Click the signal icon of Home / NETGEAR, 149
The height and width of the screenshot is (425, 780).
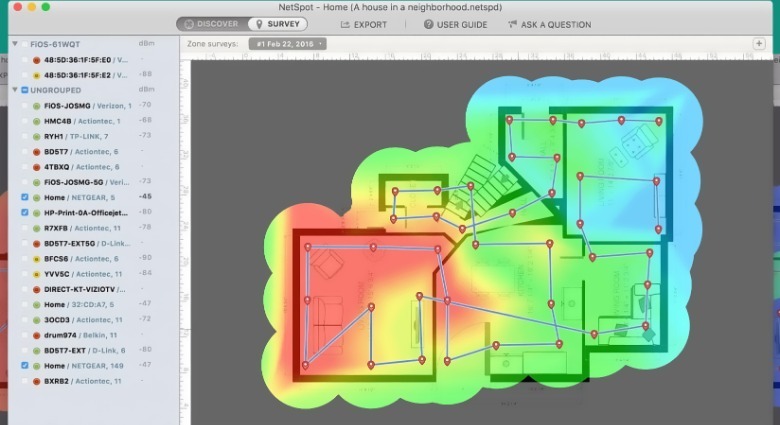pos(36,366)
